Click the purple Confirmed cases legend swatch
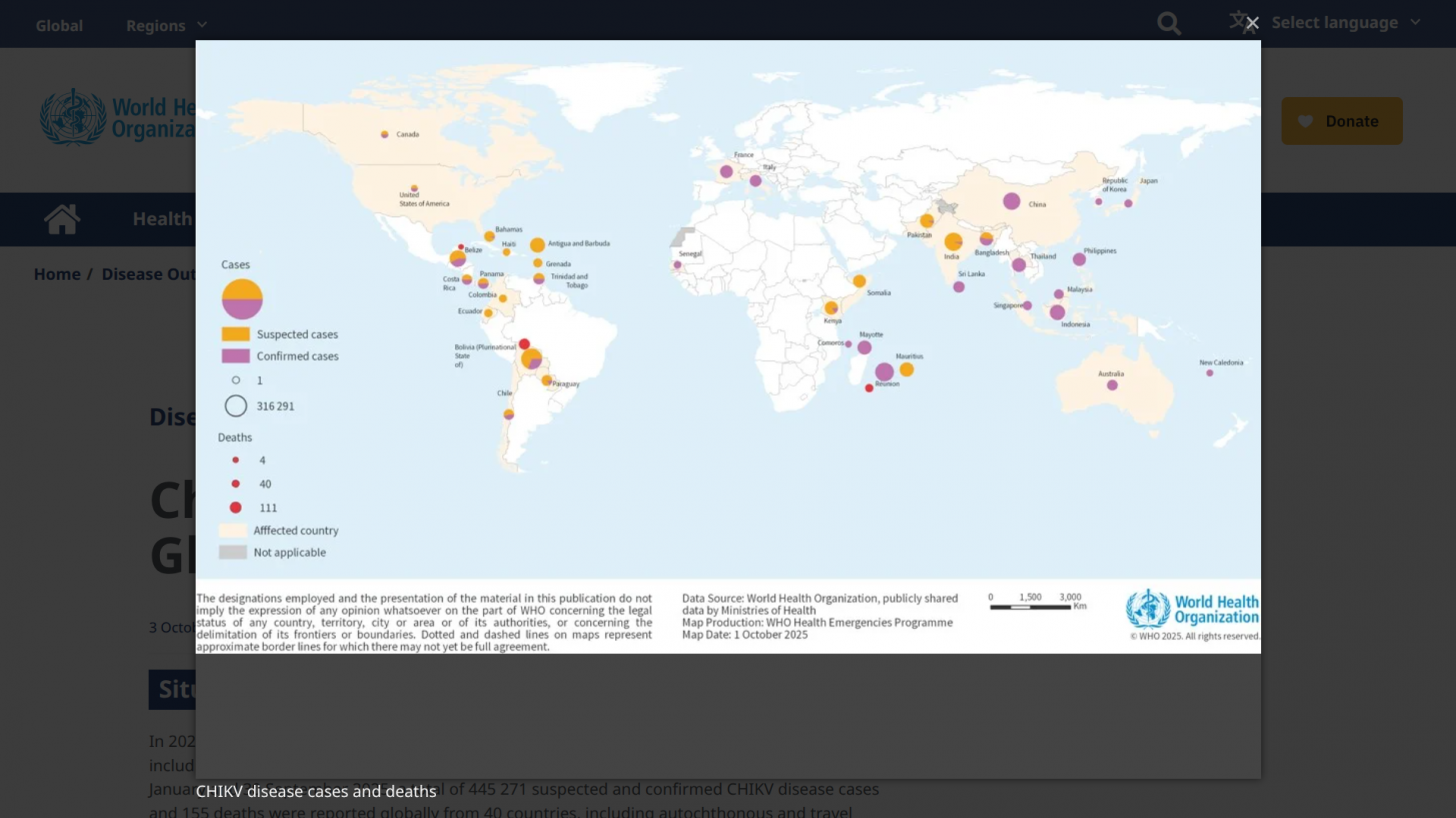This screenshot has height=818, width=1456. pos(235,356)
